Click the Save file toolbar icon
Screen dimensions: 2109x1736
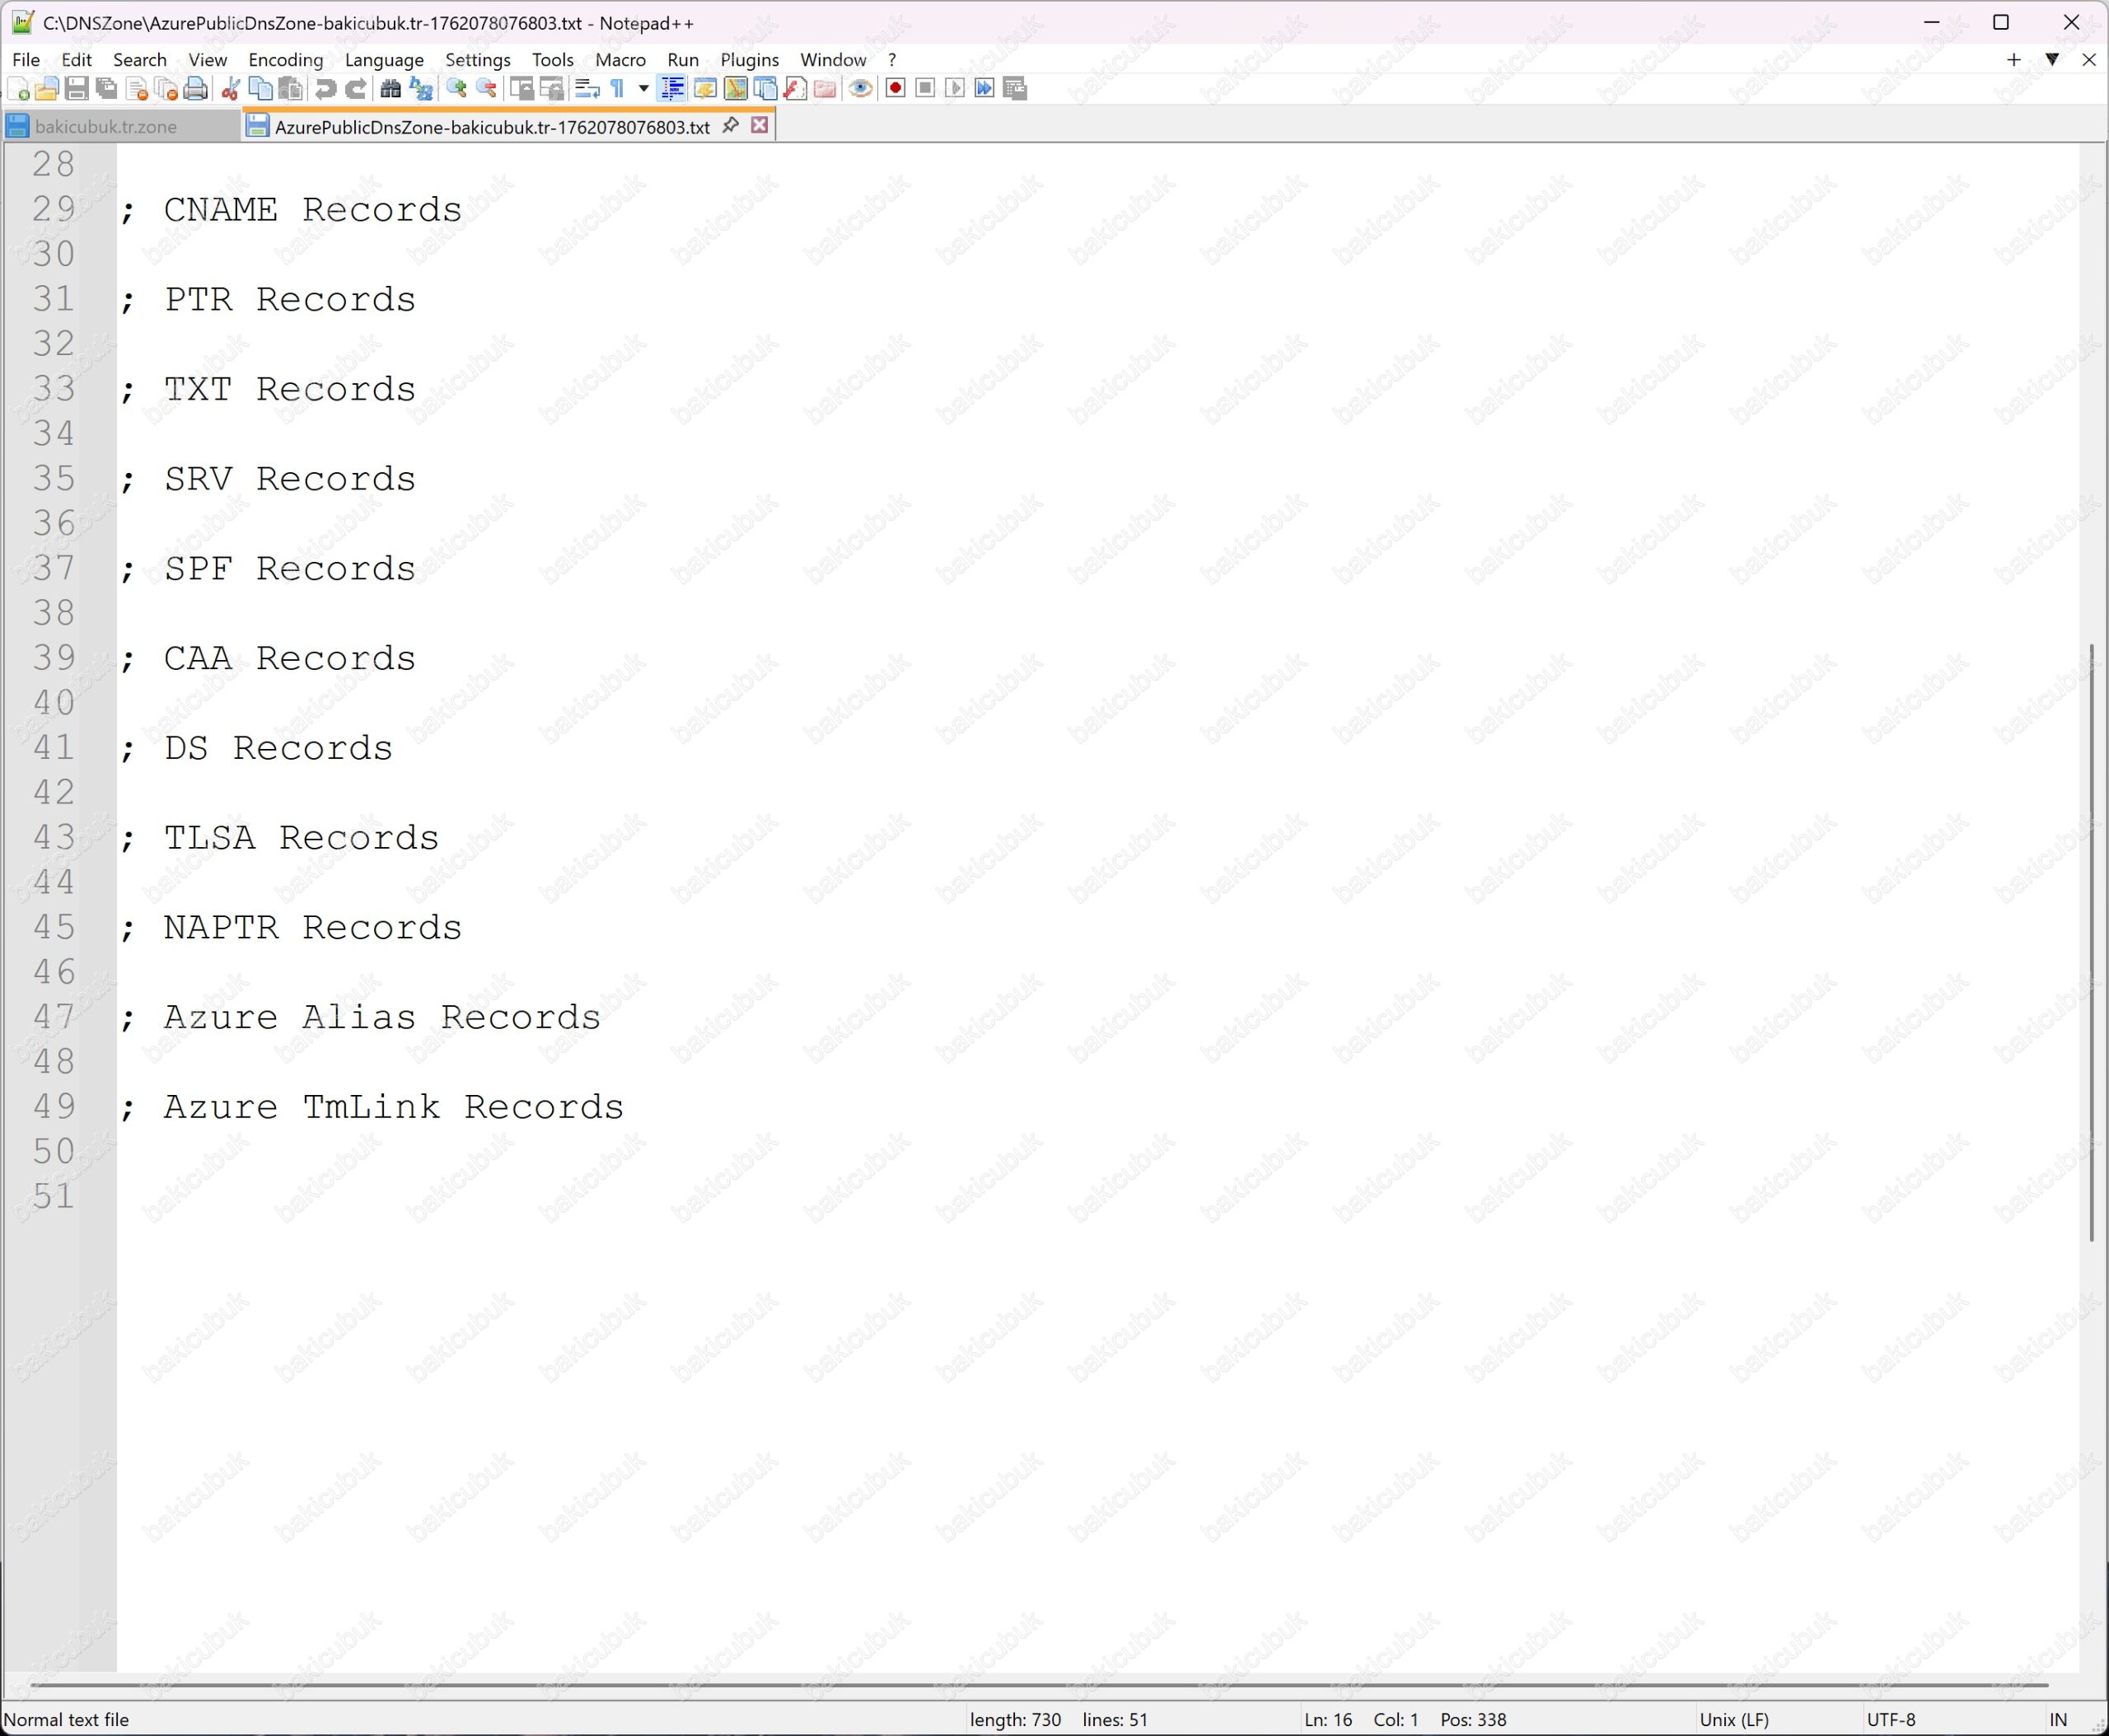[x=76, y=89]
